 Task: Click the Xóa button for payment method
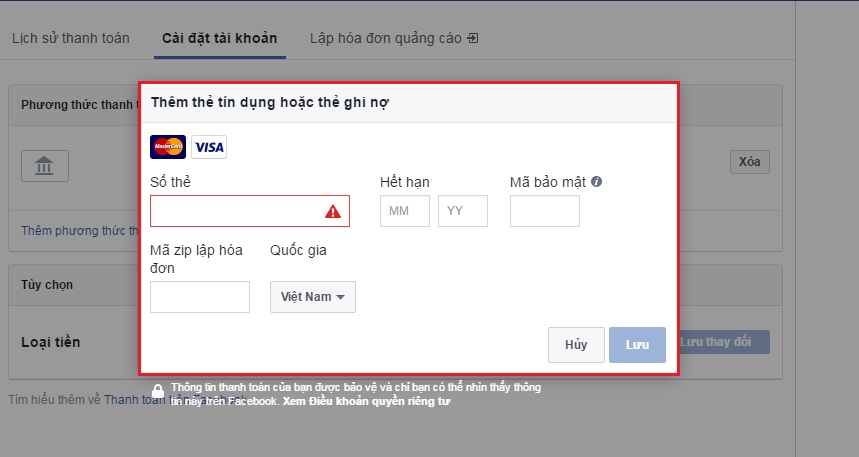pos(749,162)
